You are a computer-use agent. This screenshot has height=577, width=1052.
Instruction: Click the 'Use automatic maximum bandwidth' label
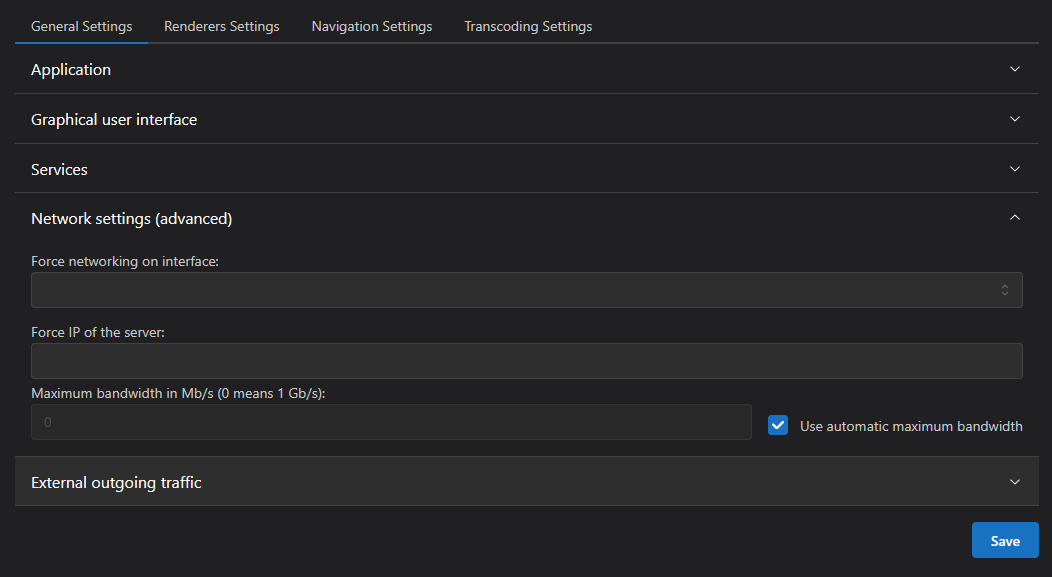911,426
